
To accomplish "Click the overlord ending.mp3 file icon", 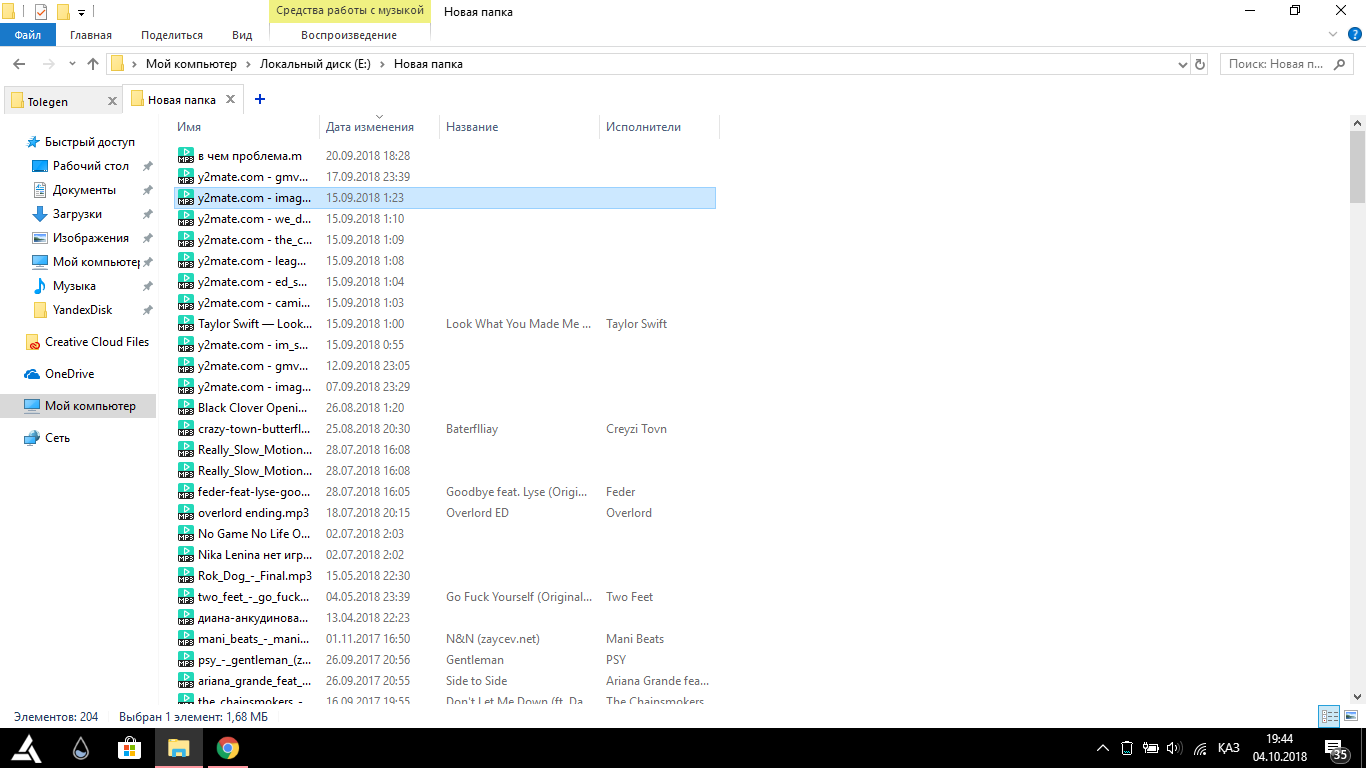I will [185, 513].
